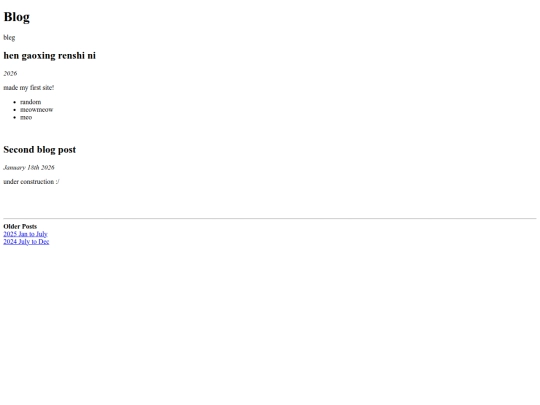Click the bullet next to 'meo'
The height and width of the screenshot is (405, 540).
pyautogui.click(x=14, y=117)
